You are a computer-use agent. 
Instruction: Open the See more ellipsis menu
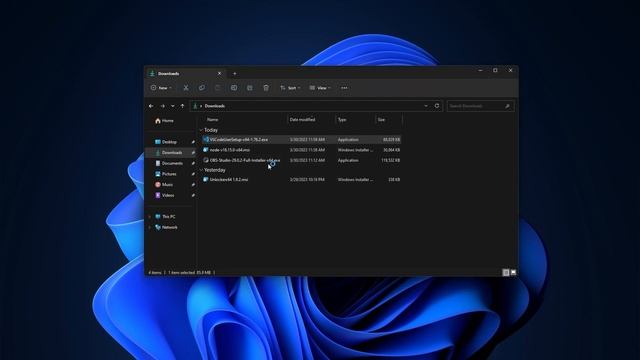pyautogui.click(x=344, y=88)
